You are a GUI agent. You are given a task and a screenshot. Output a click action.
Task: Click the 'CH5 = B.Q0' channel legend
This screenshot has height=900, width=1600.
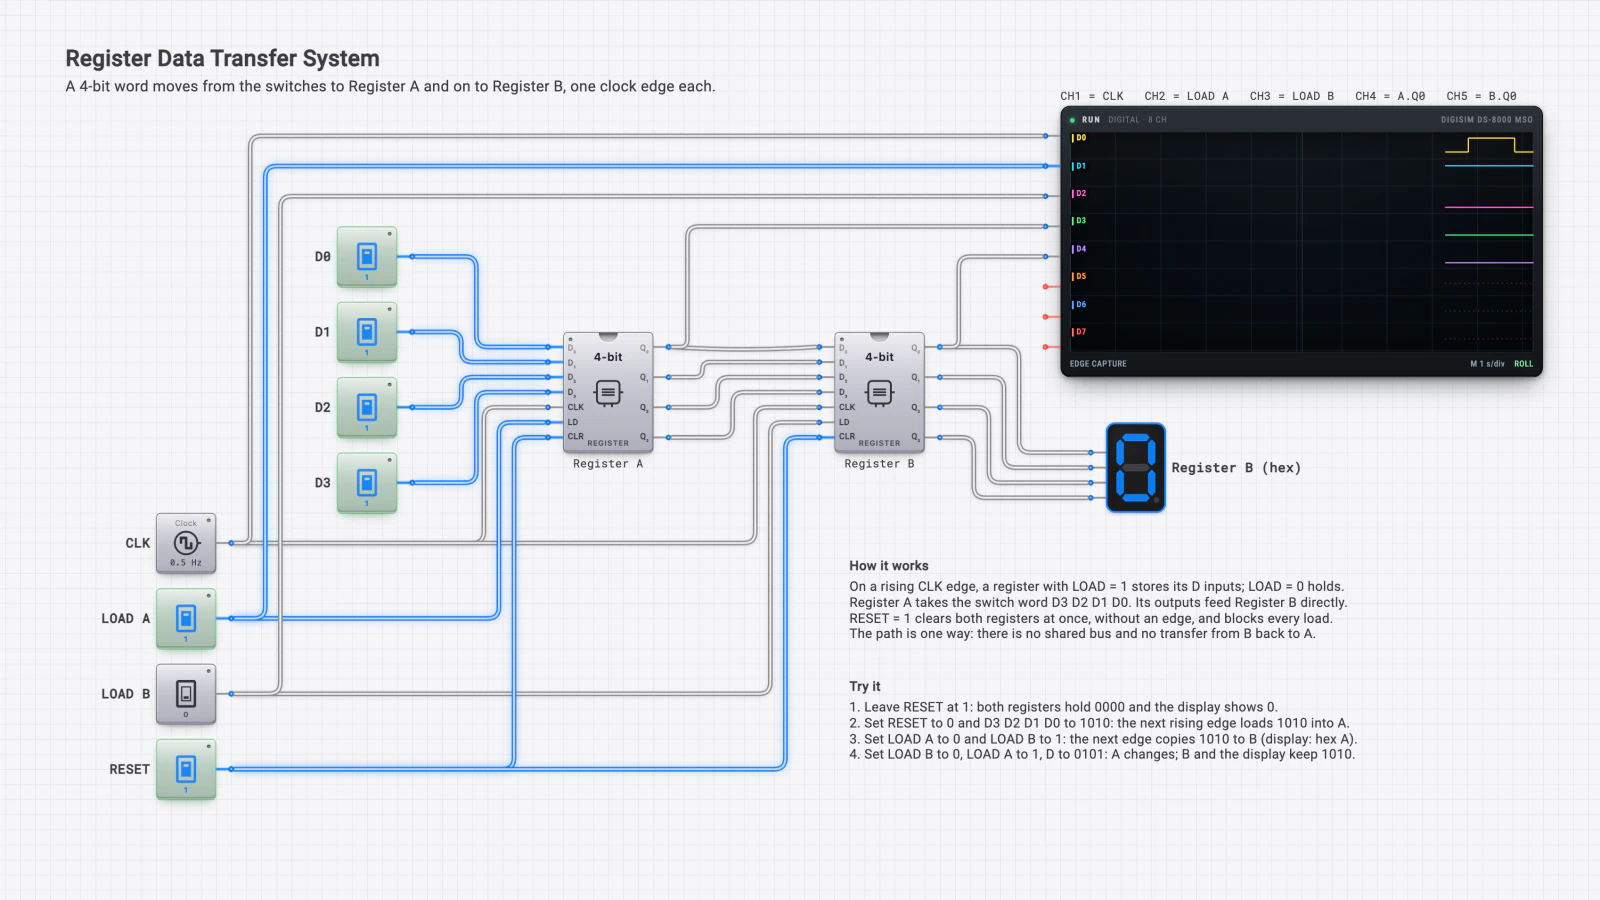click(1481, 97)
